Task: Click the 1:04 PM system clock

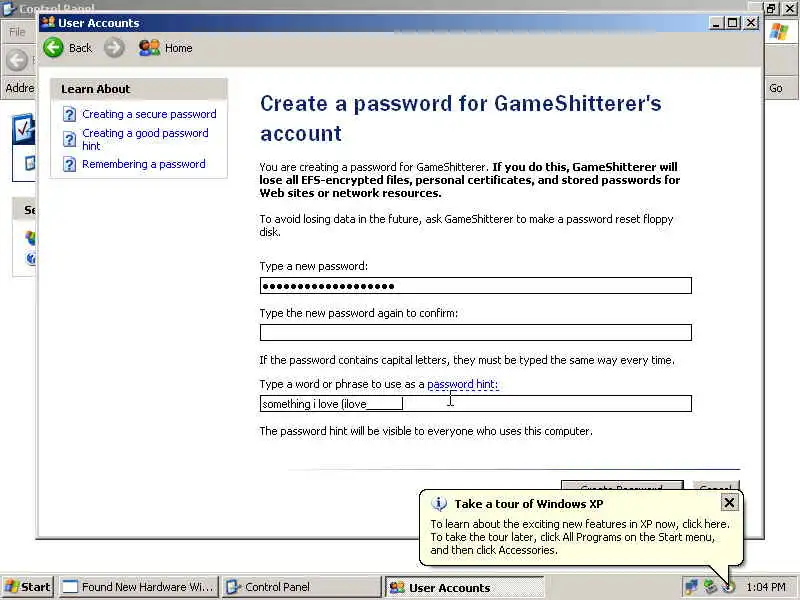Action: coord(766,587)
